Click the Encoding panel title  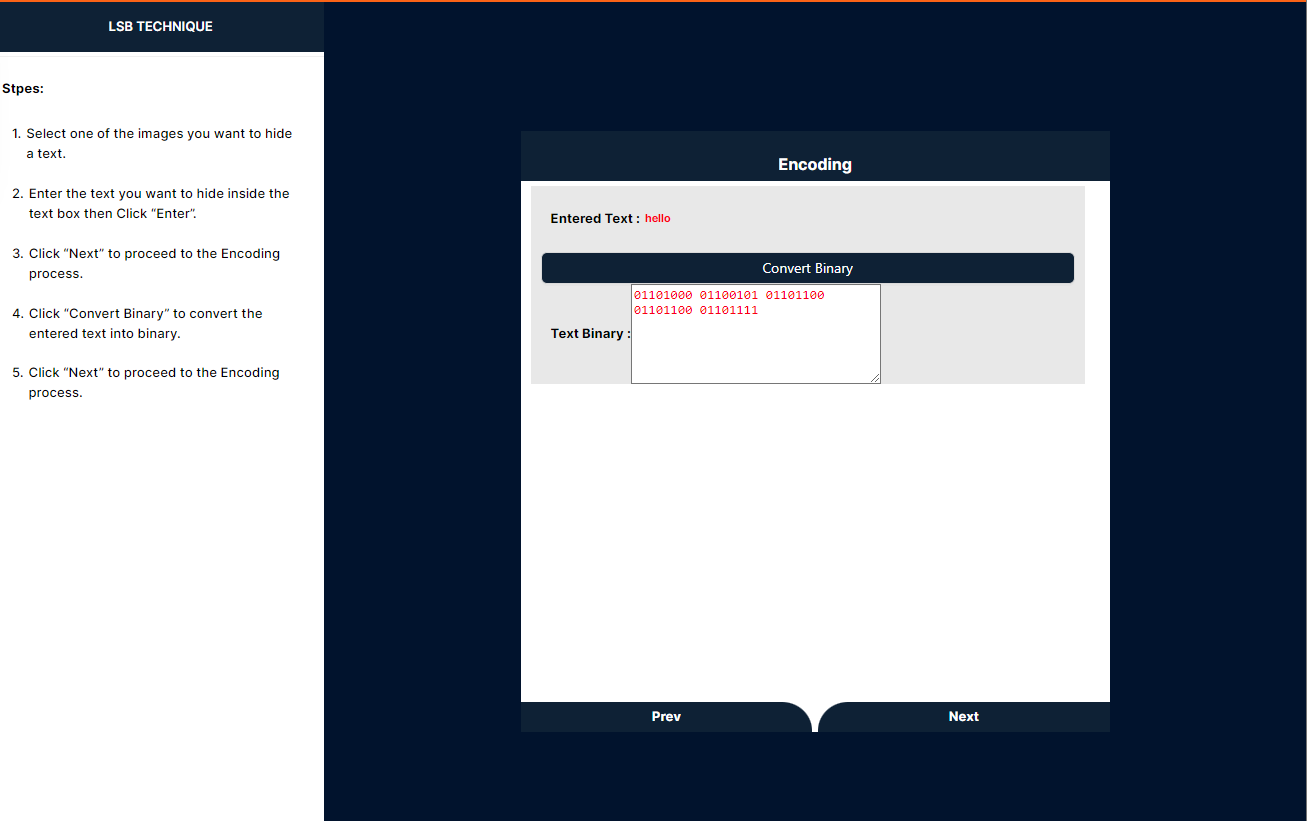(x=814, y=164)
